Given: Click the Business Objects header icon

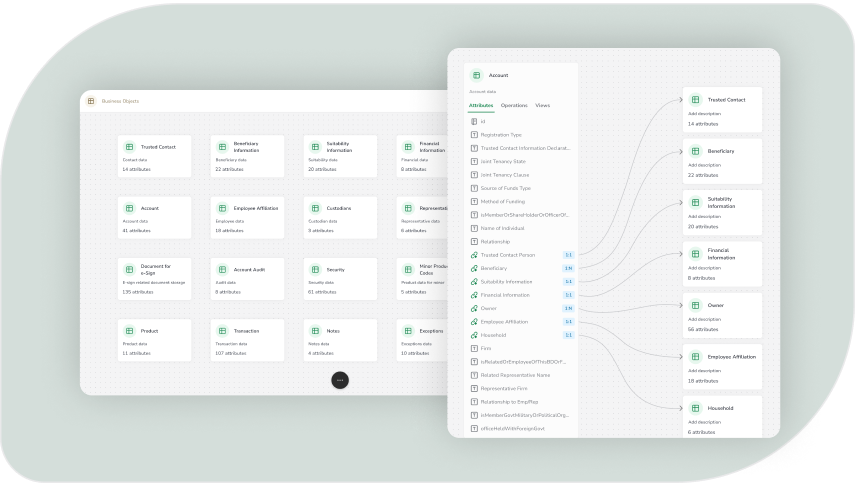Looking at the screenshot, I should pyautogui.click(x=91, y=101).
